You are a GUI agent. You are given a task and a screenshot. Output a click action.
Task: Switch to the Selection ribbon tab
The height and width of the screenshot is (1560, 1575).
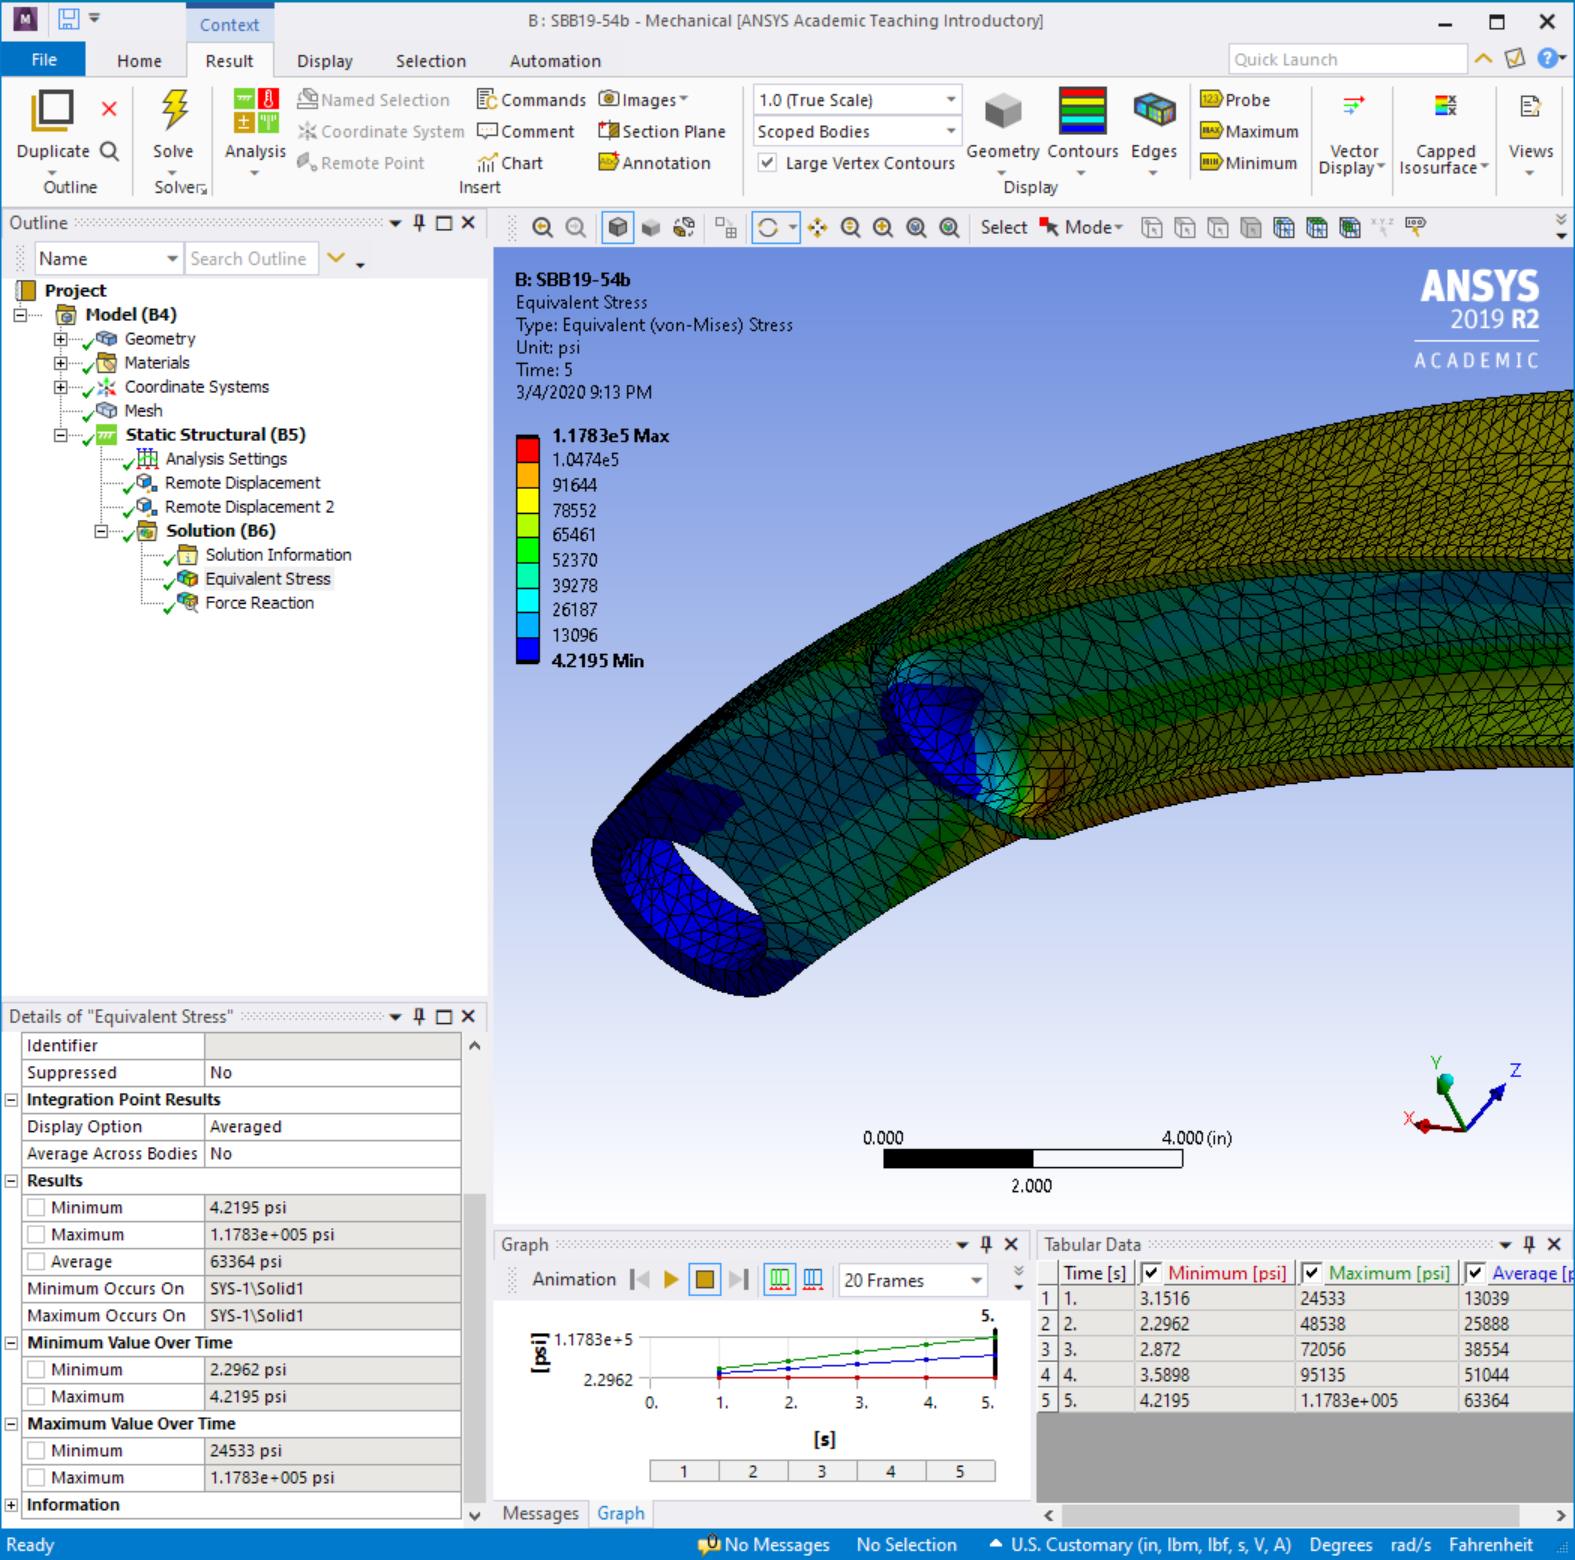point(430,60)
